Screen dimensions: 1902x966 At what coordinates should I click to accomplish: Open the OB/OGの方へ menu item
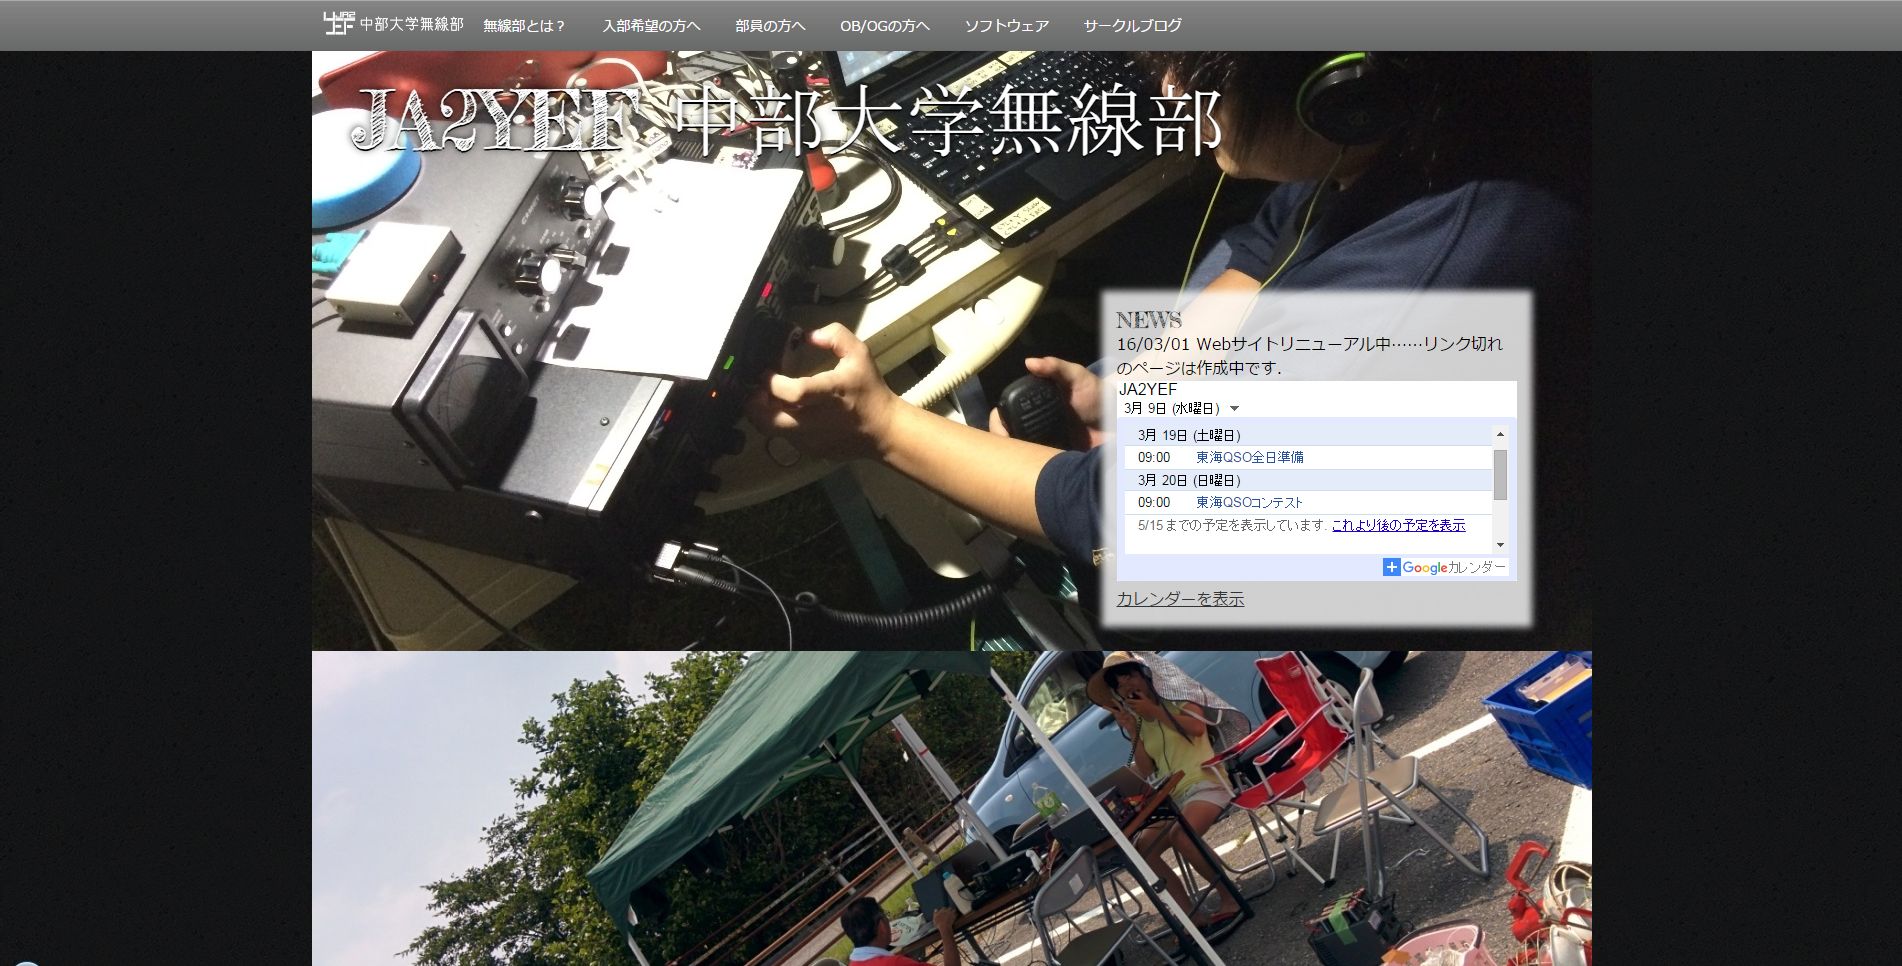point(885,26)
